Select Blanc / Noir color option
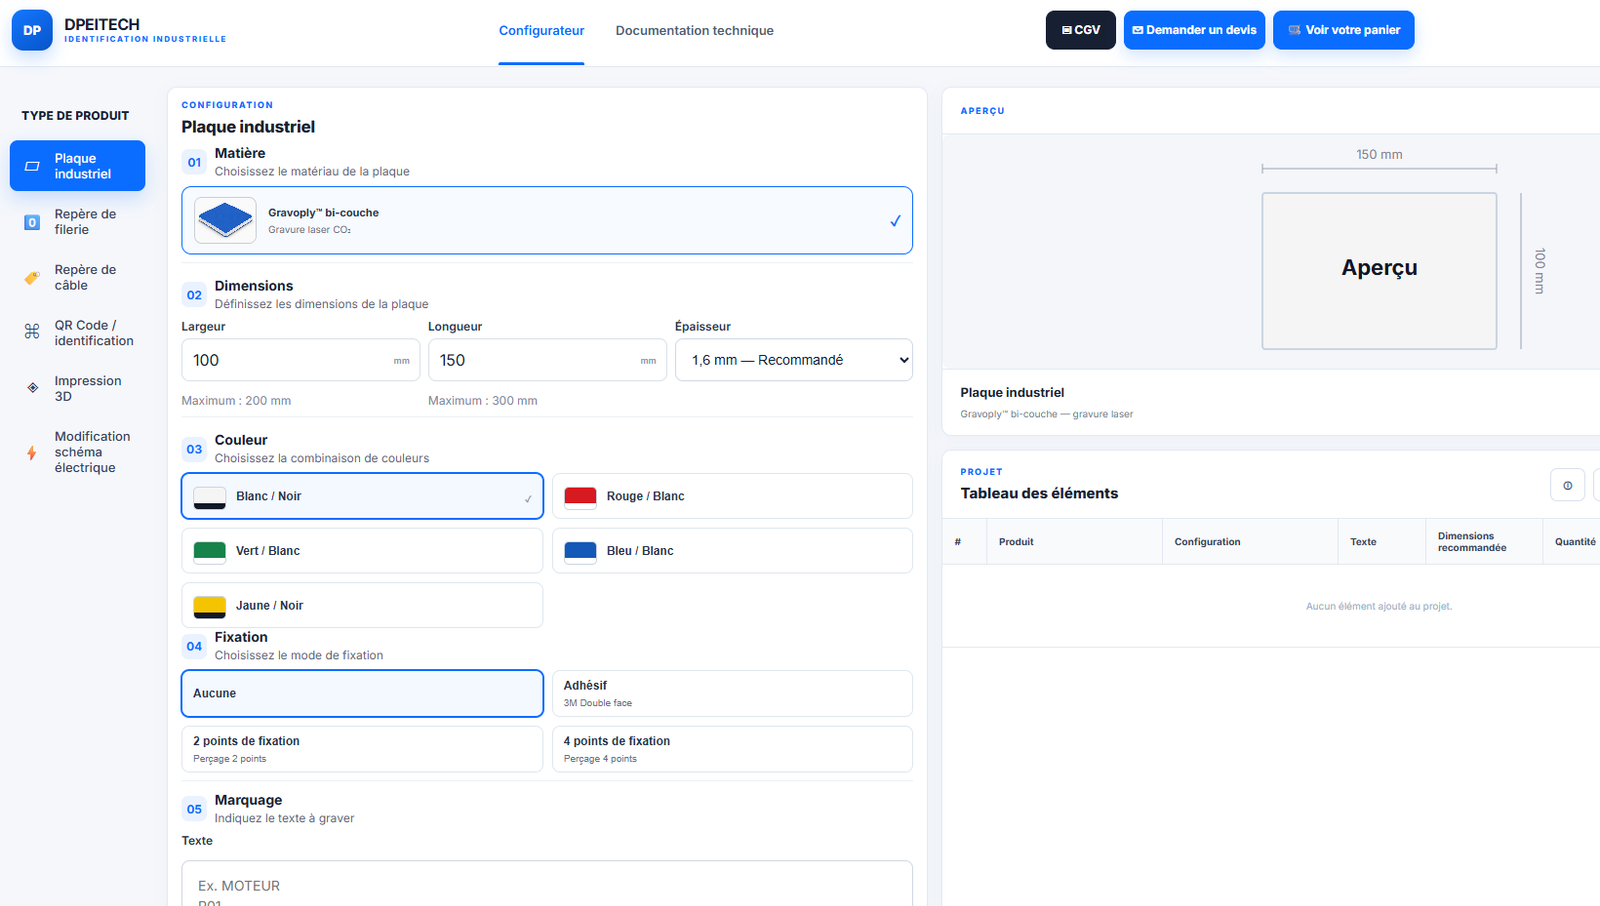The height and width of the screenshot is (906, 1600). 362,496
